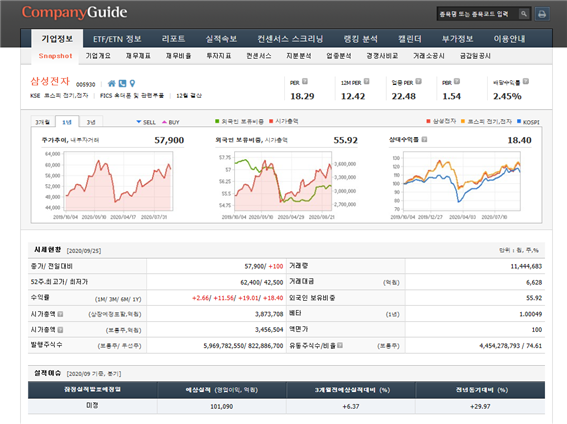
Task: Click the green 외국인 보유비중 legend swatch
Action: pyautogui.click(x=217, y=121)
